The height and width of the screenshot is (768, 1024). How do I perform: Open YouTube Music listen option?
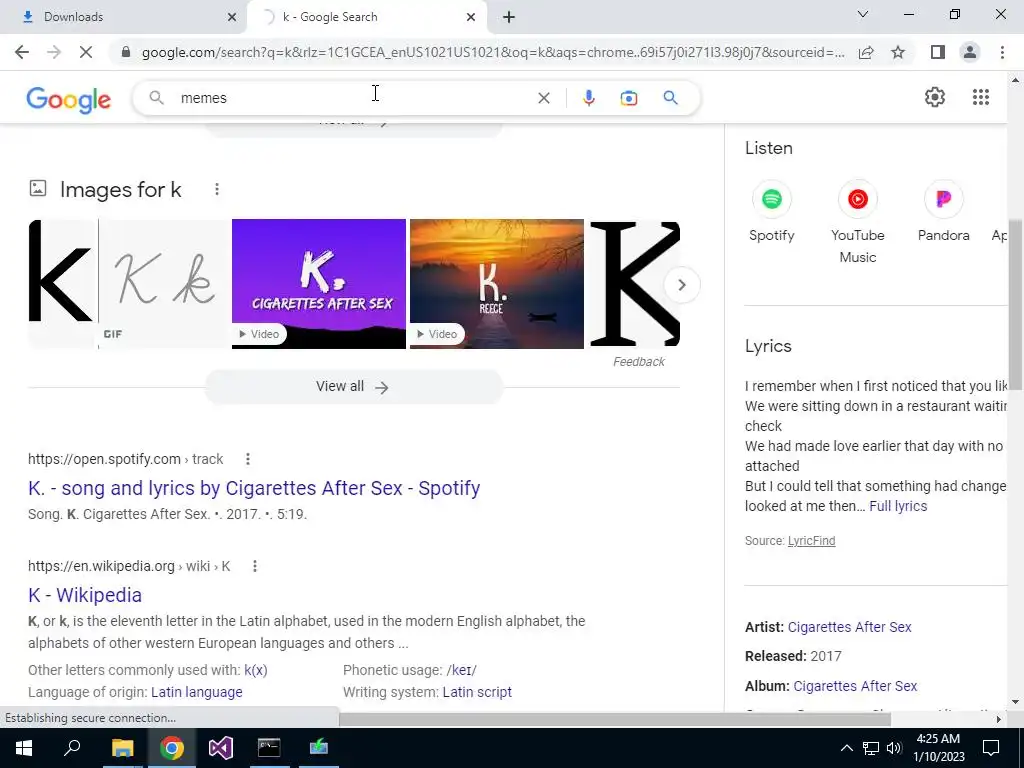(x=857, y=223)
